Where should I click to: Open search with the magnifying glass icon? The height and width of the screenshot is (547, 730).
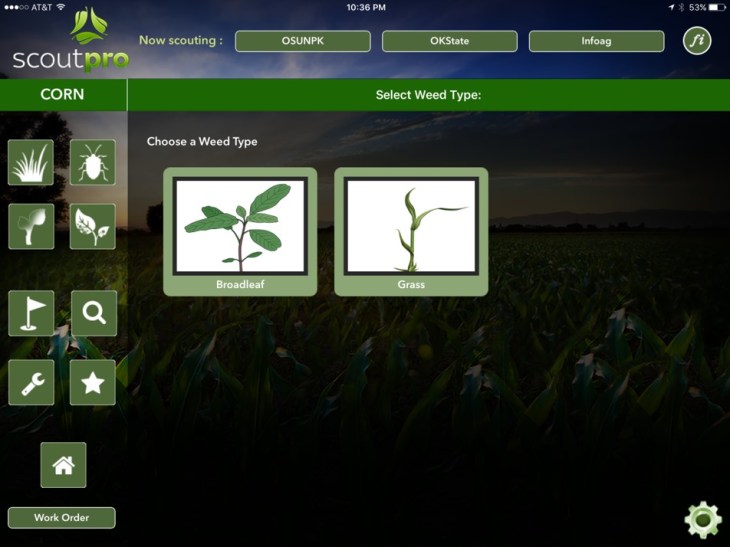tap(94, 313)
